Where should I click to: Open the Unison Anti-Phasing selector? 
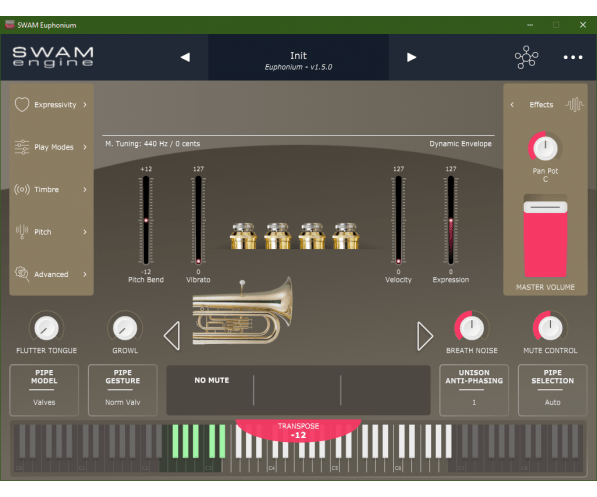[x=474, y=390]
